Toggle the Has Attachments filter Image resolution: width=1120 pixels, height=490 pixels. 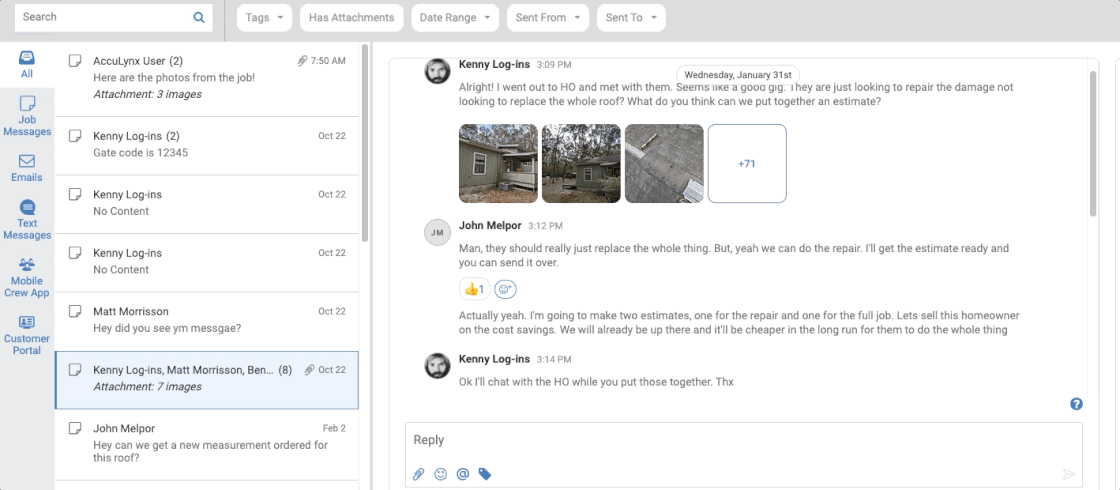pos(351,17)
